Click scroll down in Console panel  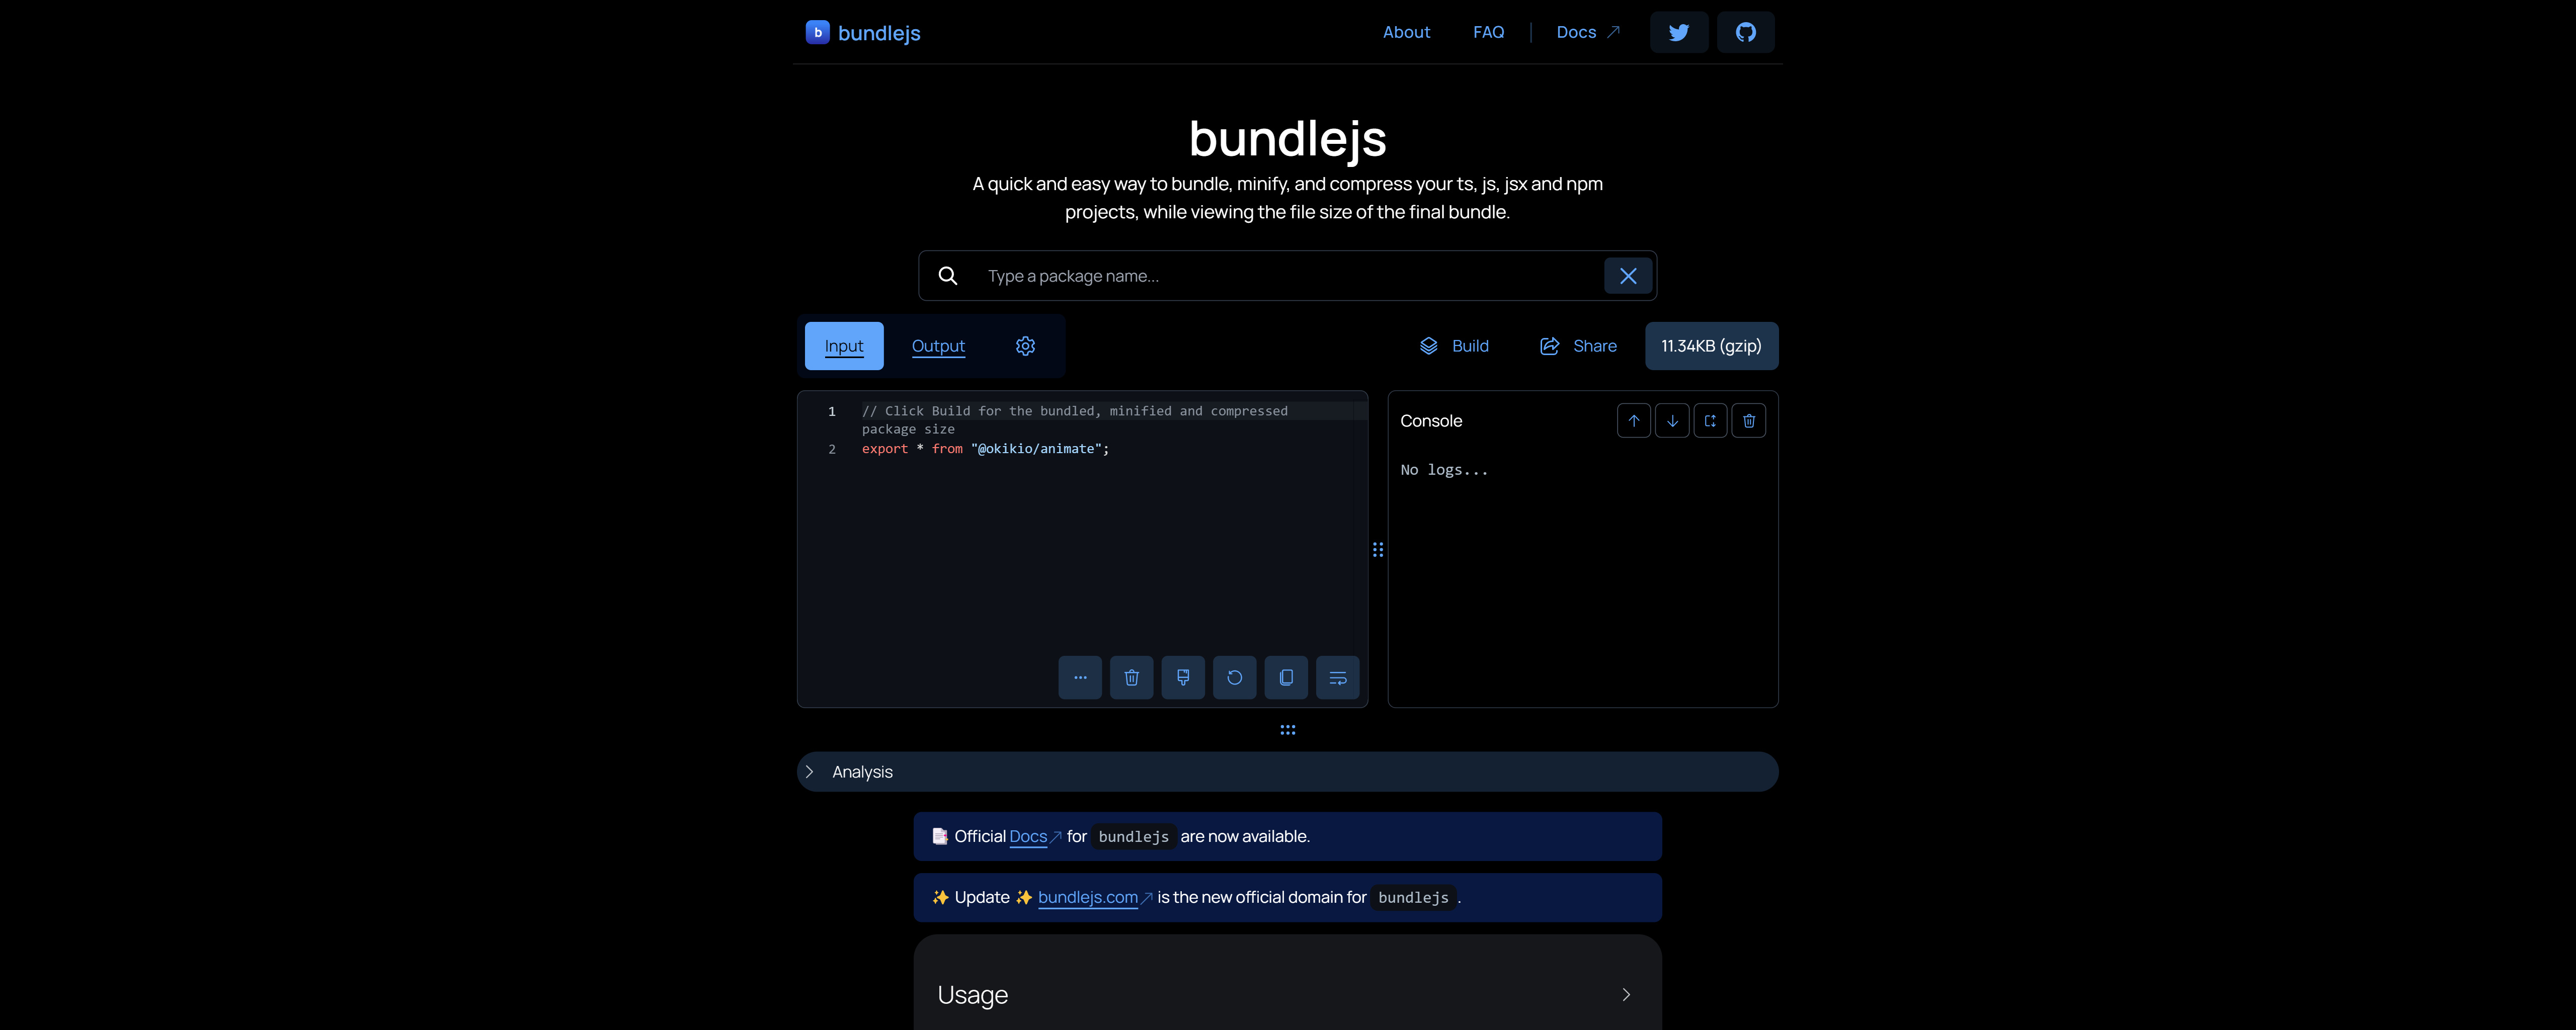(x=1672, y=419)
